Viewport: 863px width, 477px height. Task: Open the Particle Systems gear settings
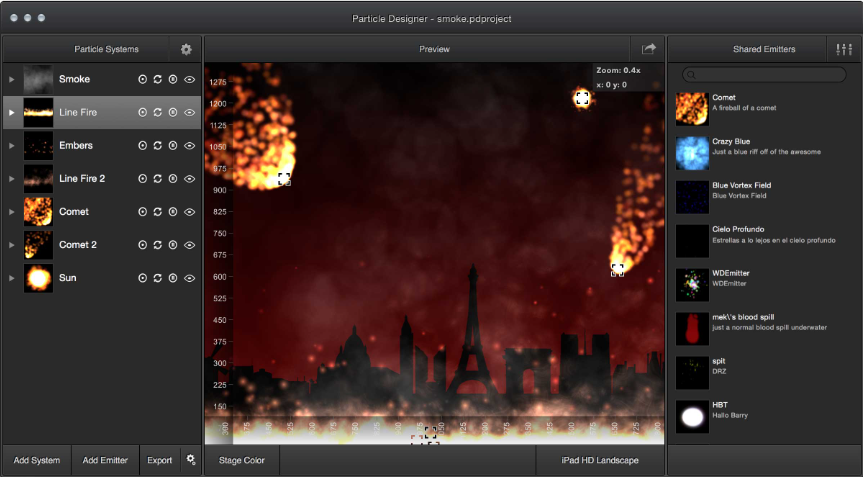click(186, 50)
